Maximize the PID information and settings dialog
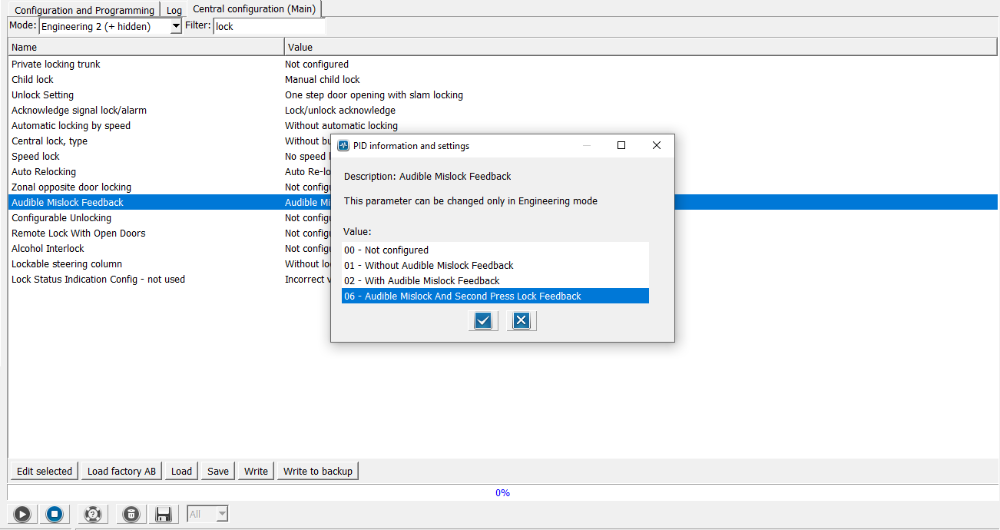The height and width of the screenshot is (530, 1000). pyautogui.click(x=621, y=145)
